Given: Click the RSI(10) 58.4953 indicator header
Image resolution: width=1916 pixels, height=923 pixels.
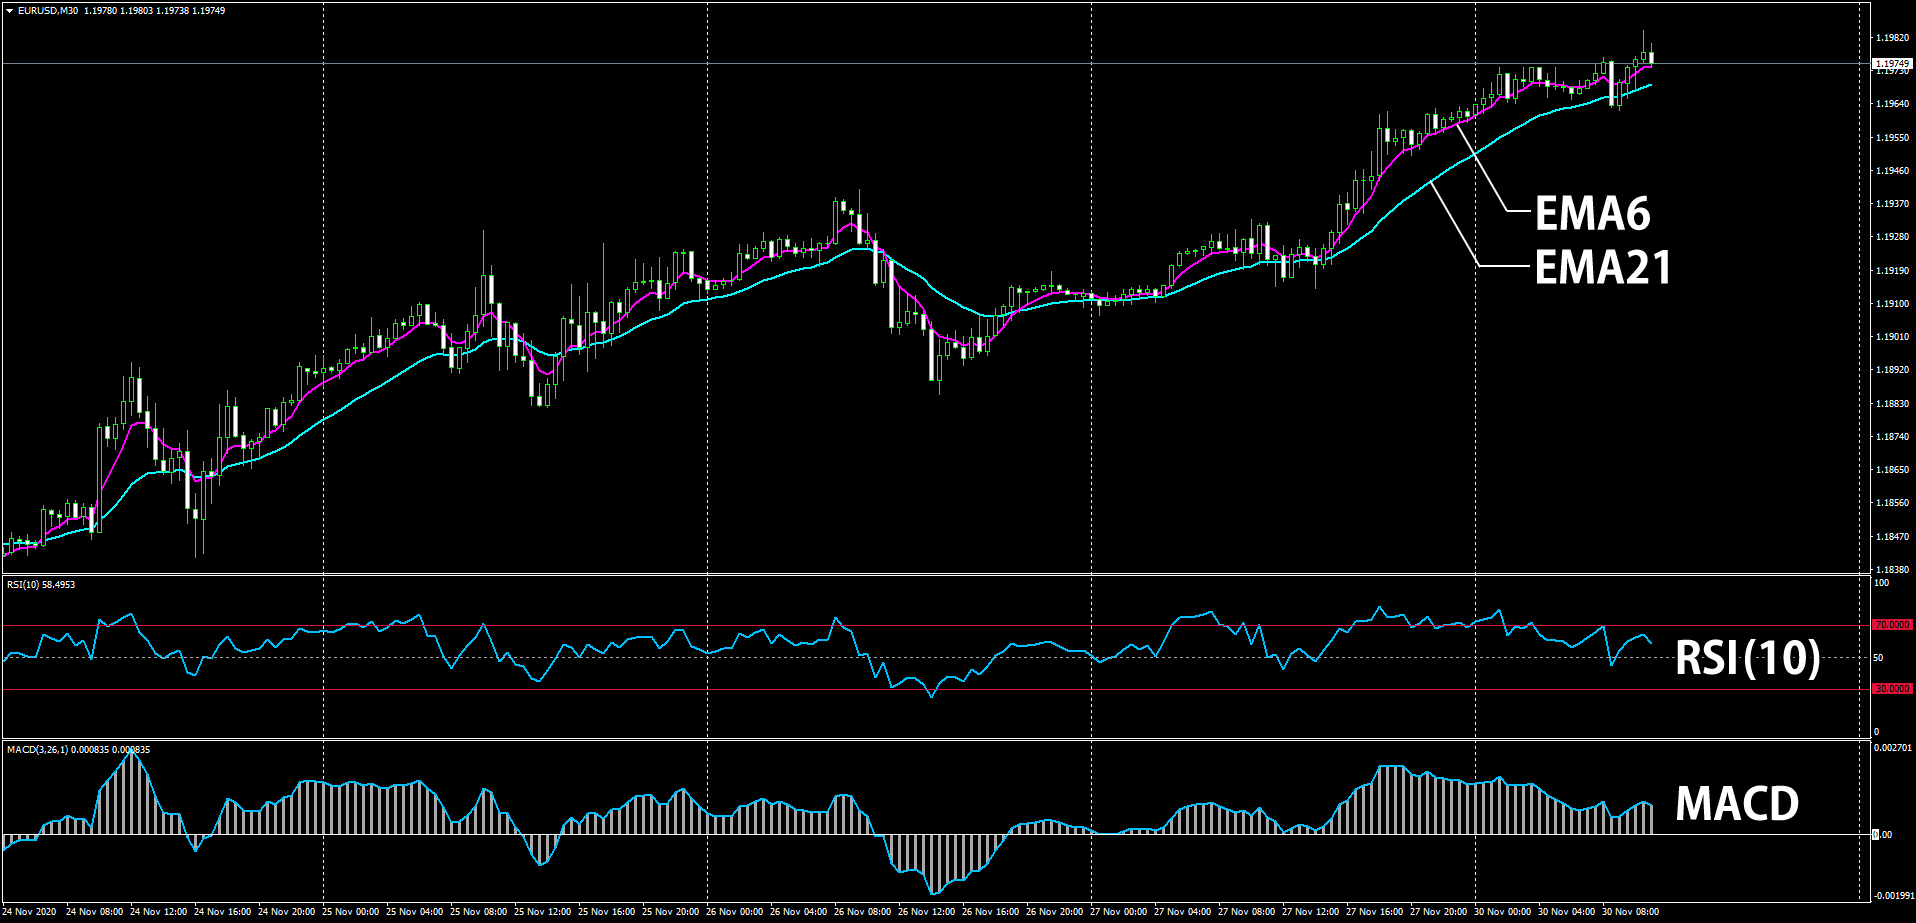Looking at the screenshot, I should tap(41, 584).
